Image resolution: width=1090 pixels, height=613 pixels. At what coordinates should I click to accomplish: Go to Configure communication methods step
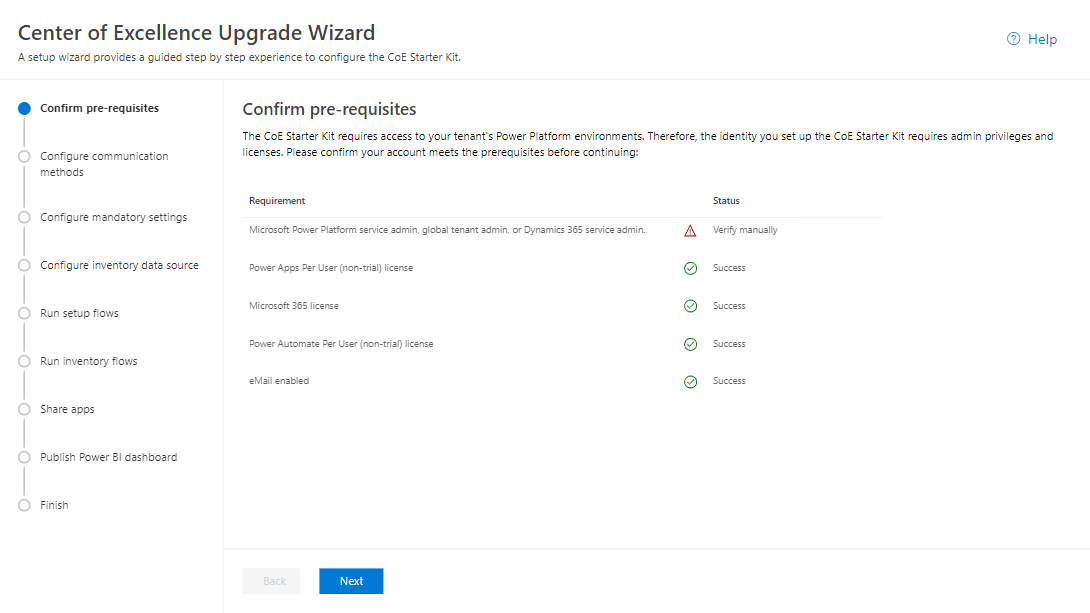click(104, 164)
